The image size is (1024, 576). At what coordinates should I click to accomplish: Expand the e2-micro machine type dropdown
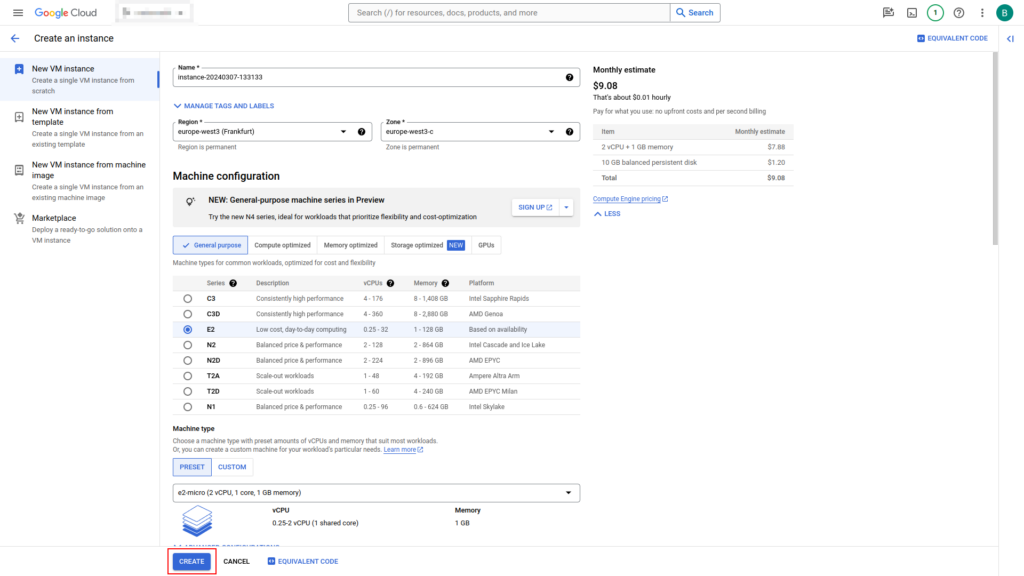click(x=376, y=492)
